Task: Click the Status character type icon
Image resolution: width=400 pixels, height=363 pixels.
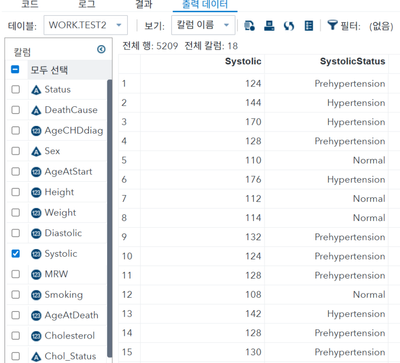Action: (x=36, y=90)
